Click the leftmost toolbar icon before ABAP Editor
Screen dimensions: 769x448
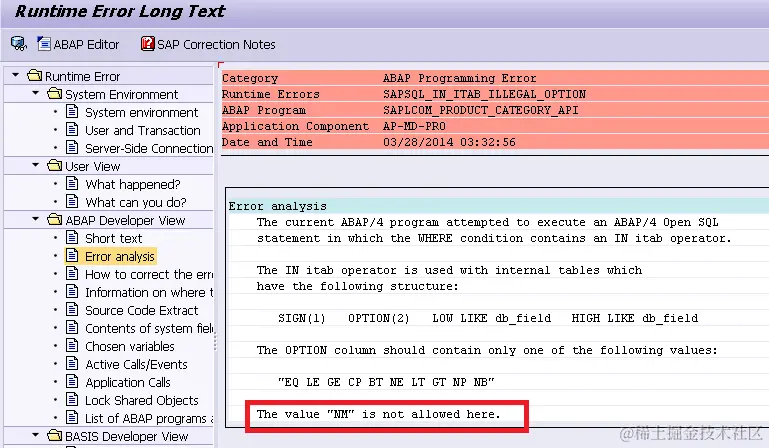19,44
